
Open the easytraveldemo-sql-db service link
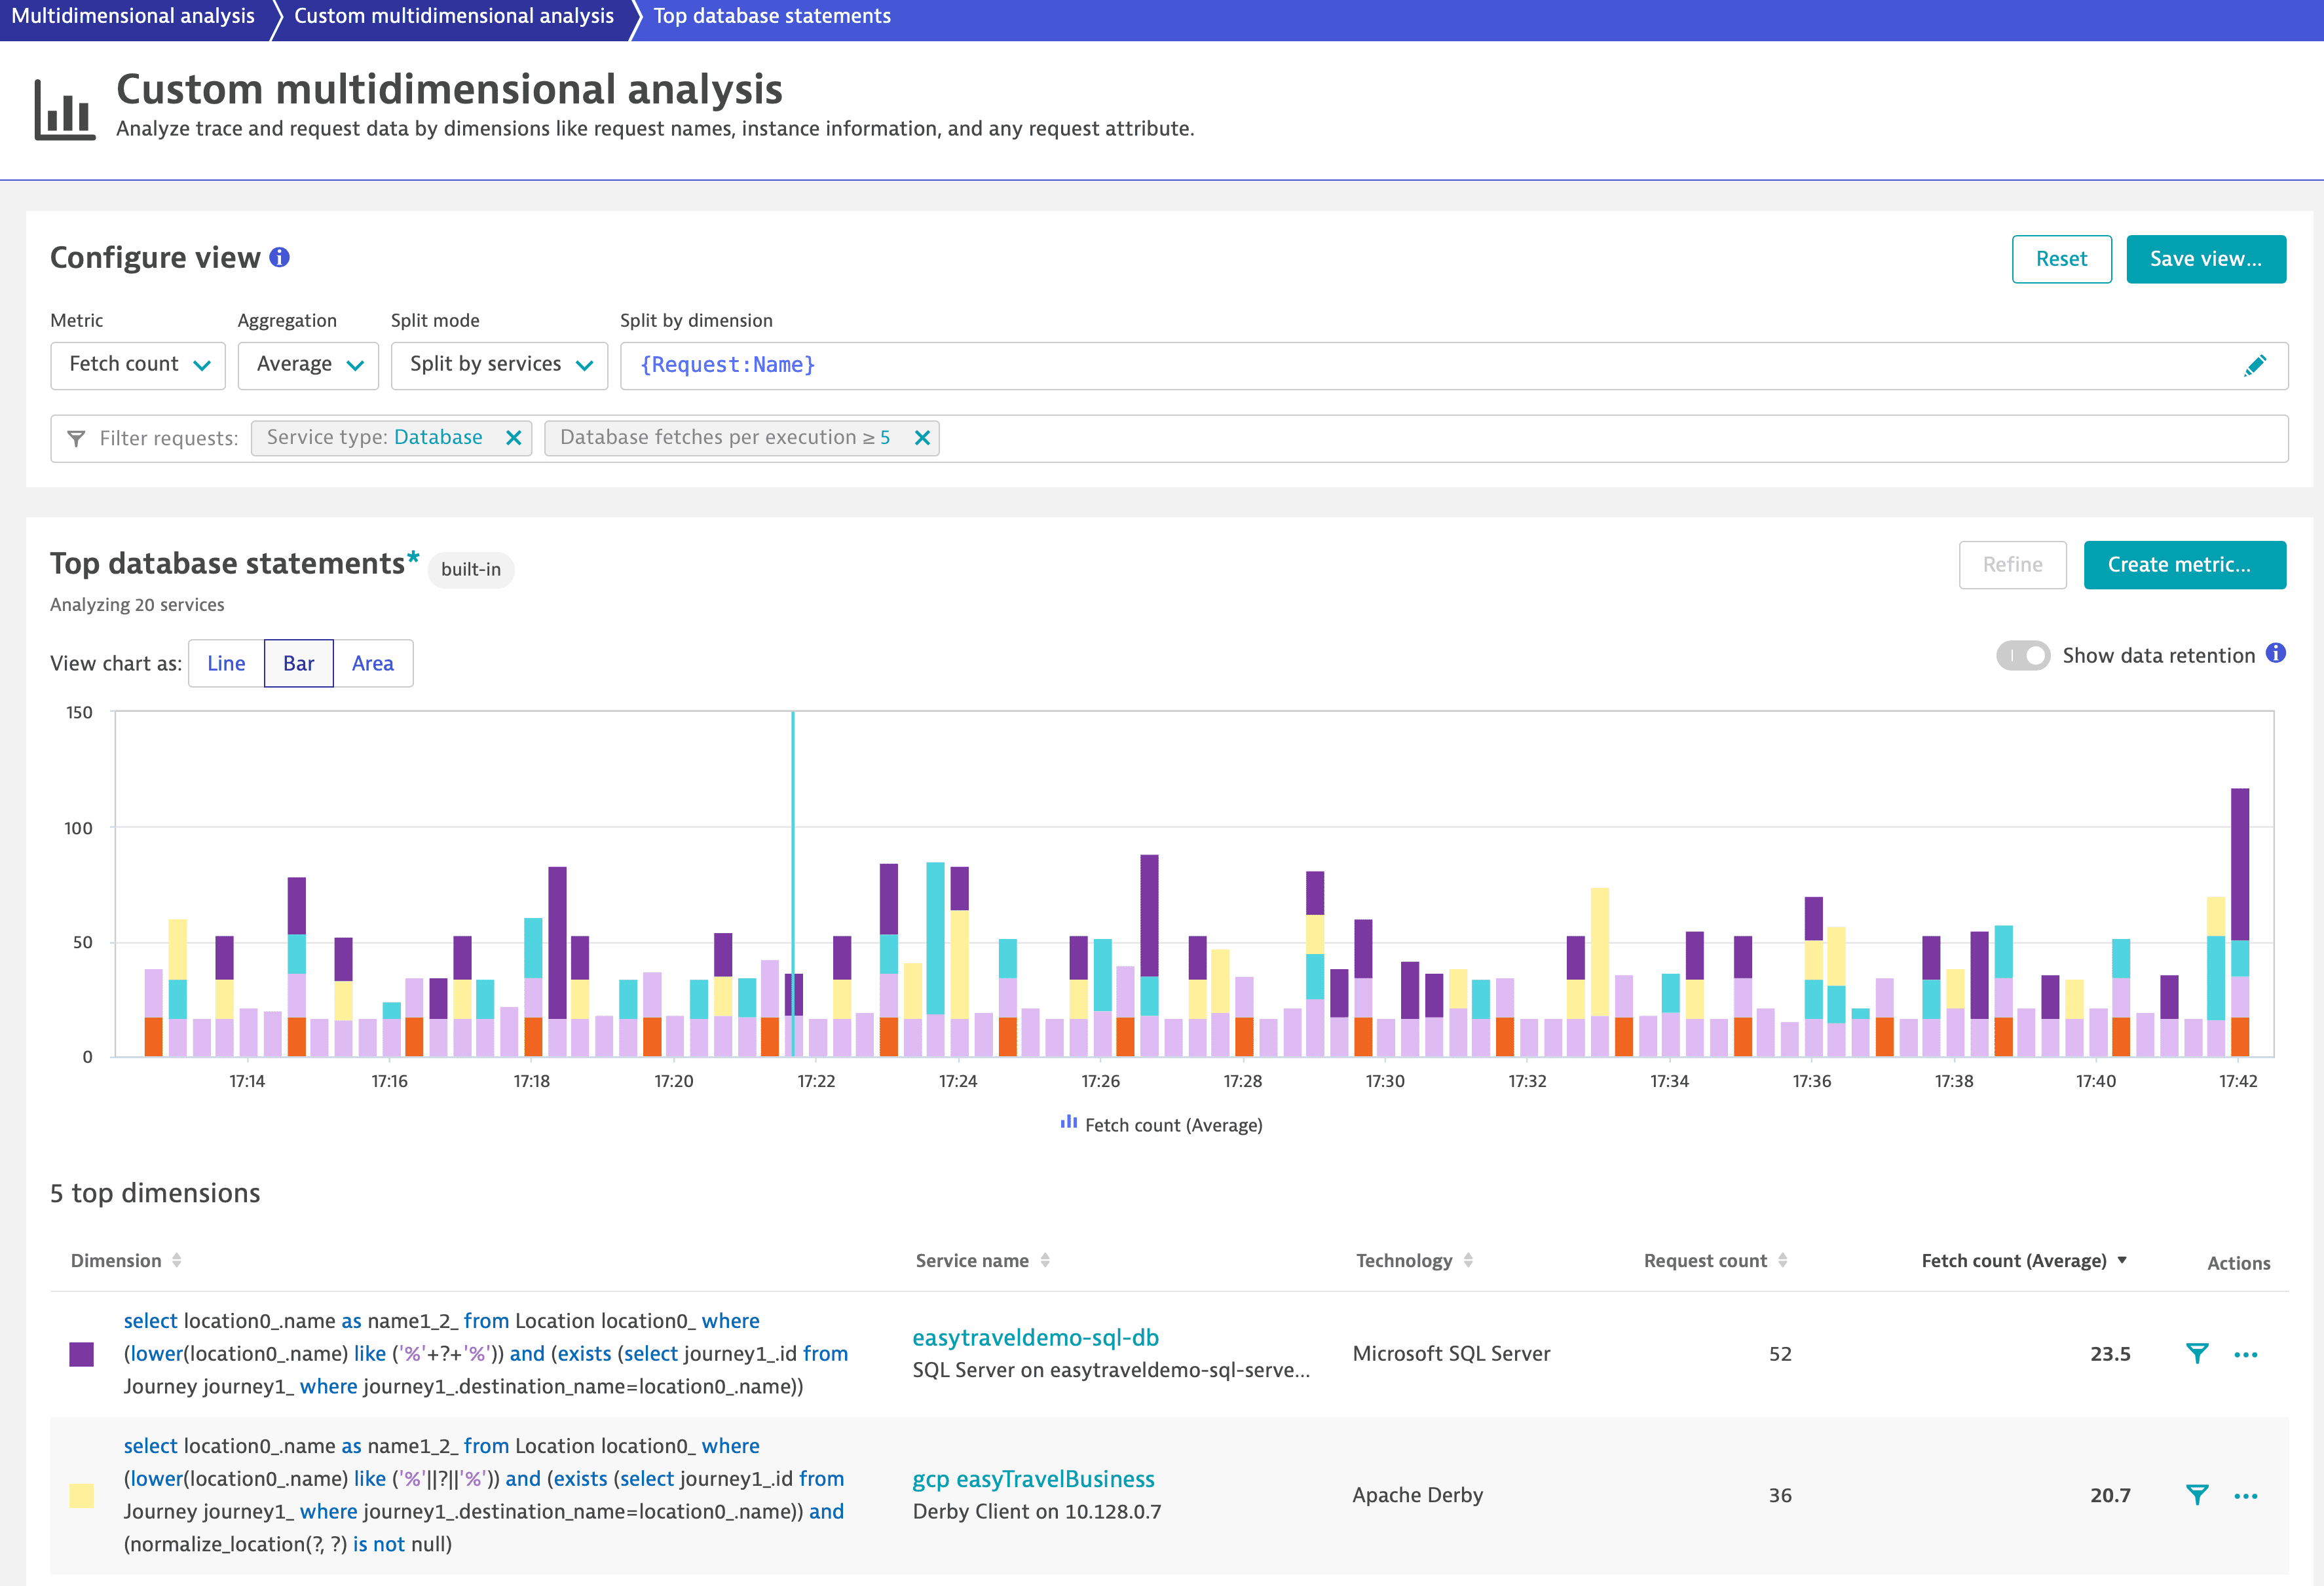(x=1035, y=1337)
